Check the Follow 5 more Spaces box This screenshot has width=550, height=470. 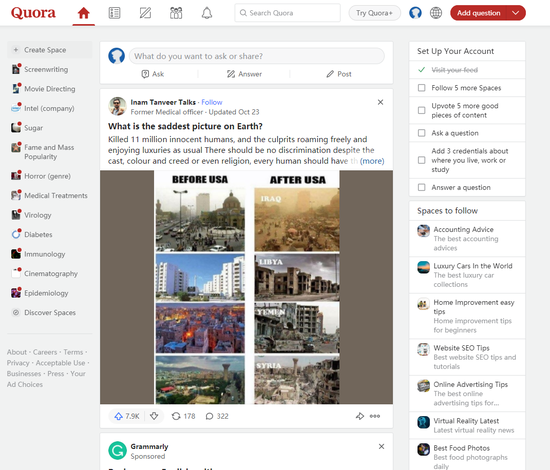[x=422, y=88]
